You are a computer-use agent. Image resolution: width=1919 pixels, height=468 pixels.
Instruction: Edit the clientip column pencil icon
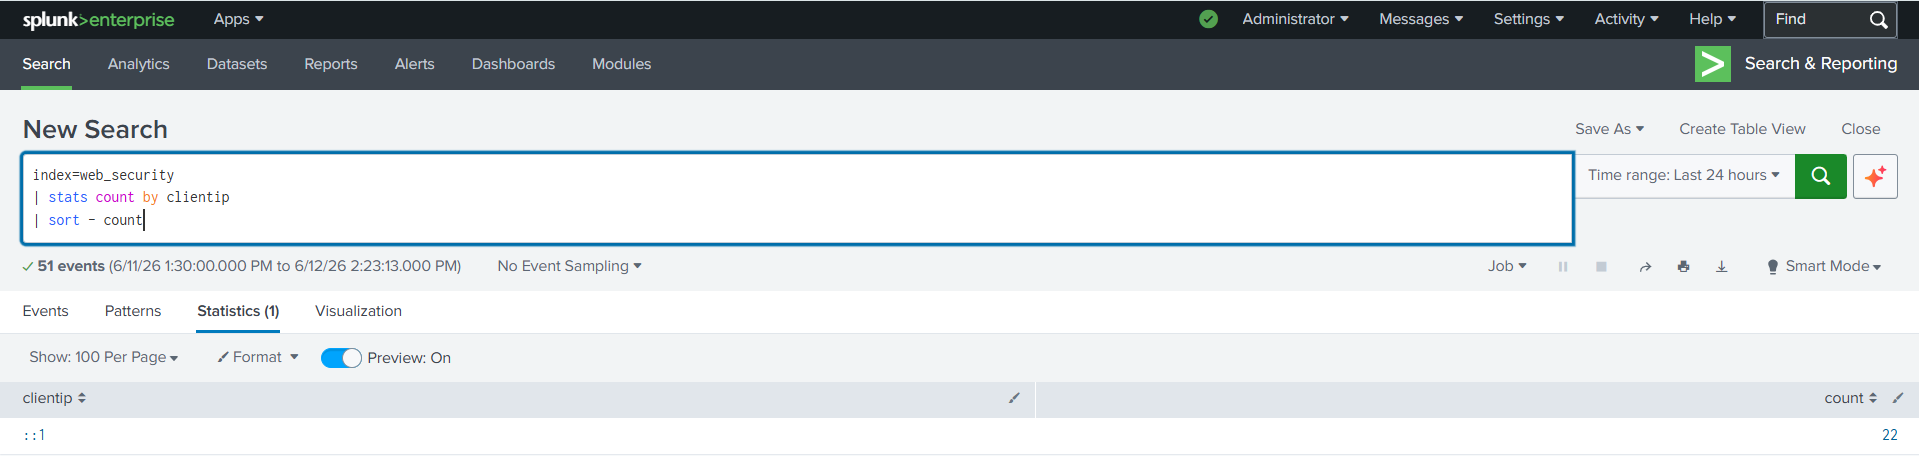tap(1014, 398)
